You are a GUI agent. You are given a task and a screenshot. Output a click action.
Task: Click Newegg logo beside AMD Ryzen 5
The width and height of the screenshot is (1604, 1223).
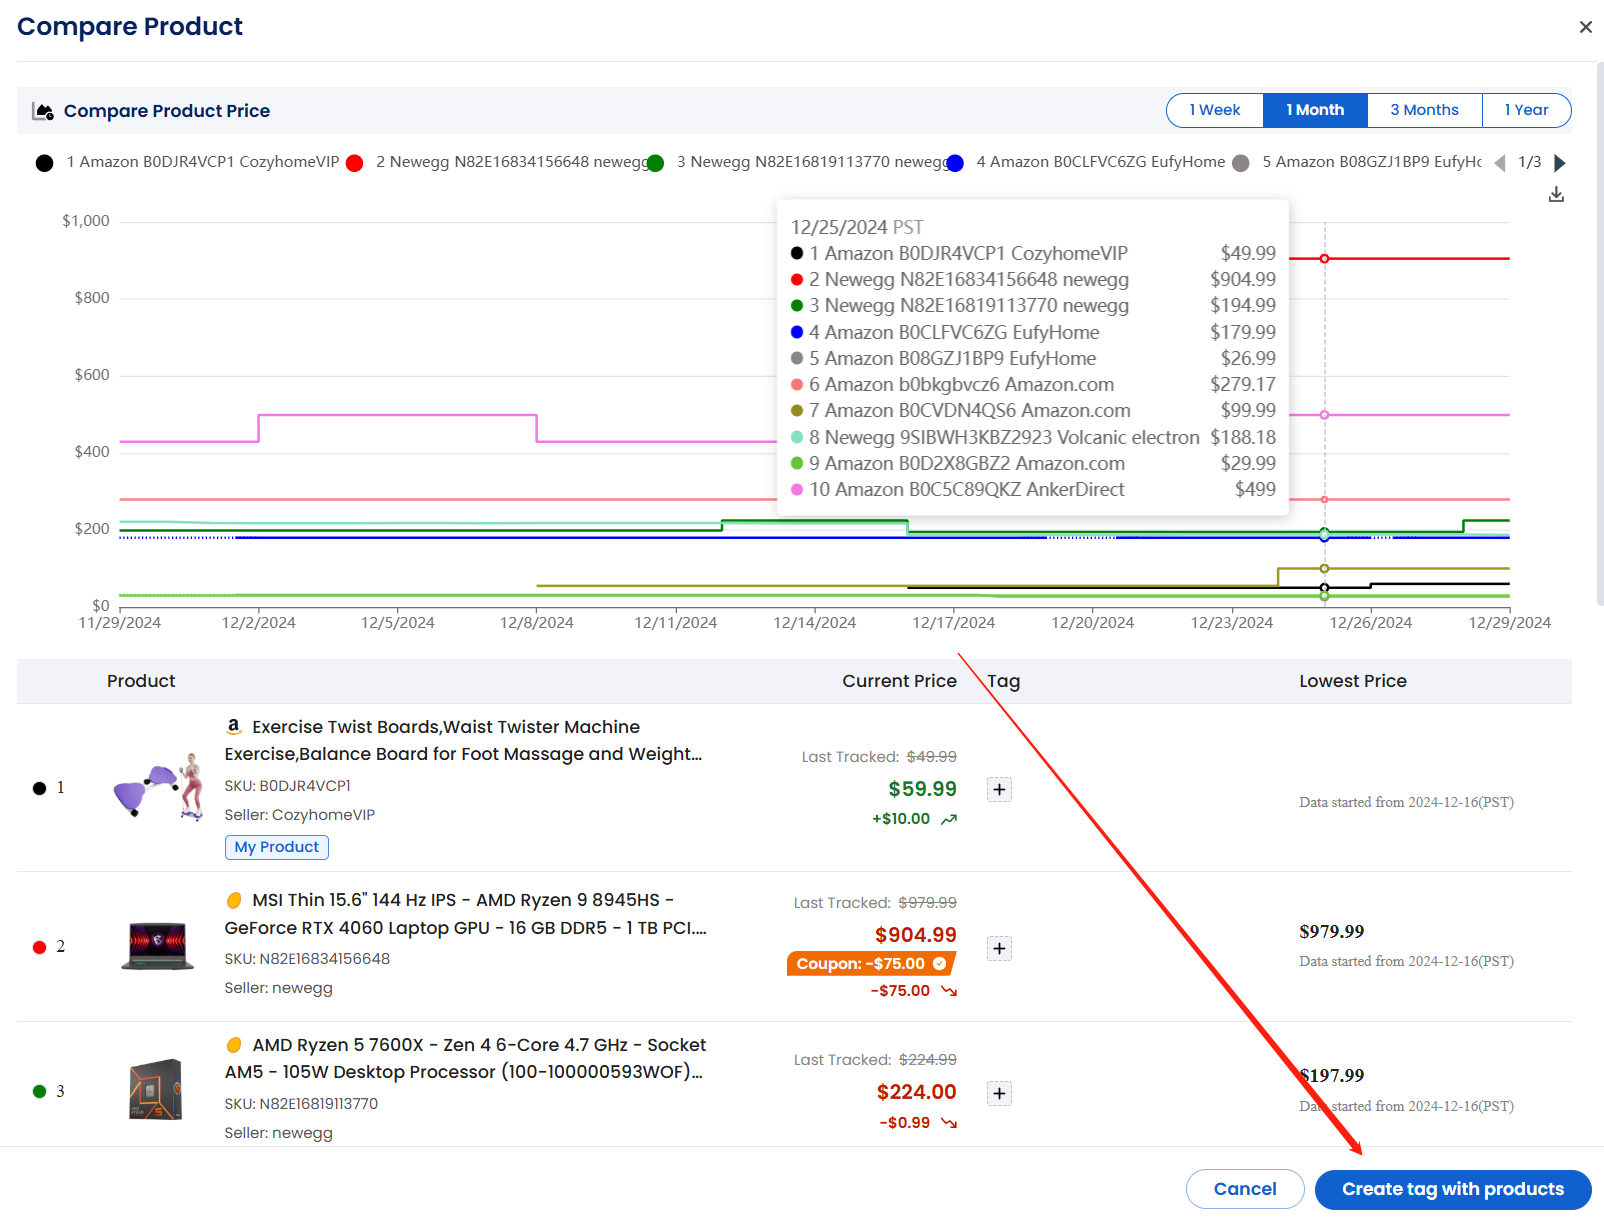(x=234, y=1045)
